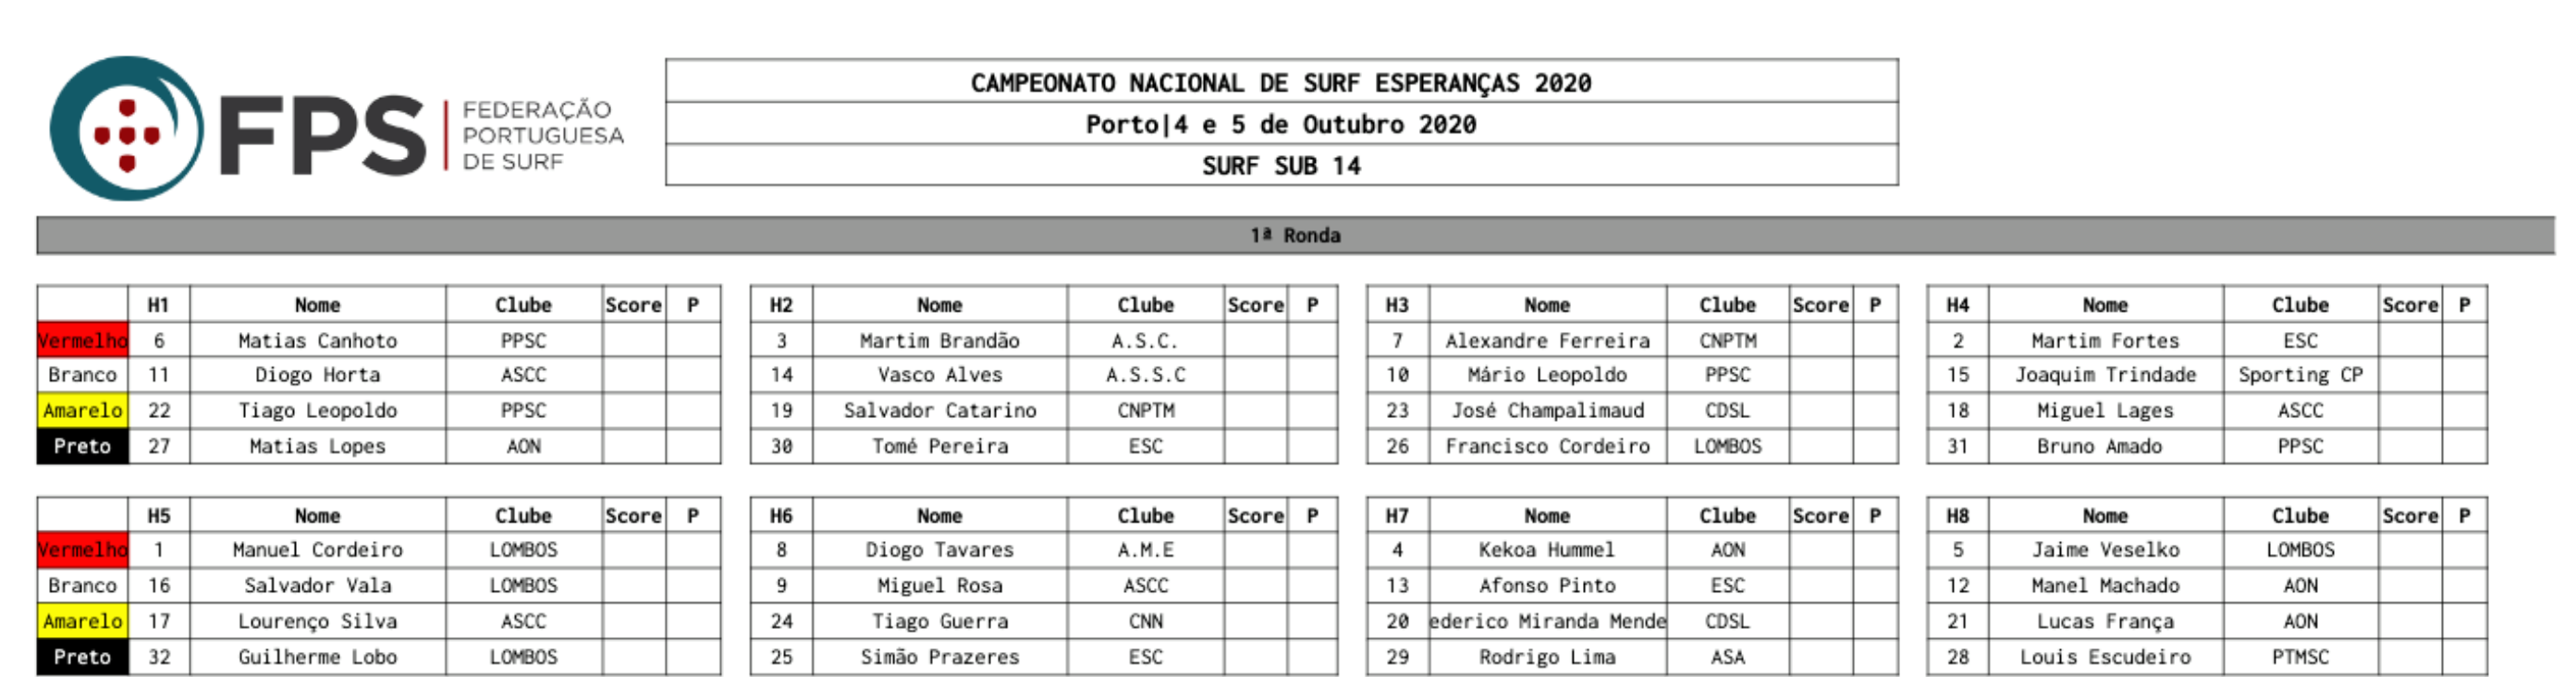The height and width of the screenshot is (677, 2576).
Task: Select Matias Canhoto name cell
Action: (317, 340)
